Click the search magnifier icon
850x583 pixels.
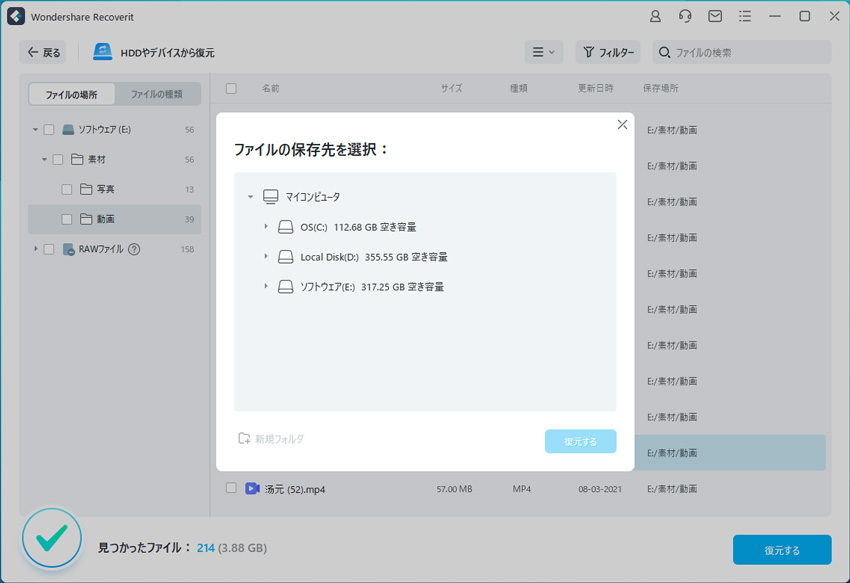click(x=664, y=53)
